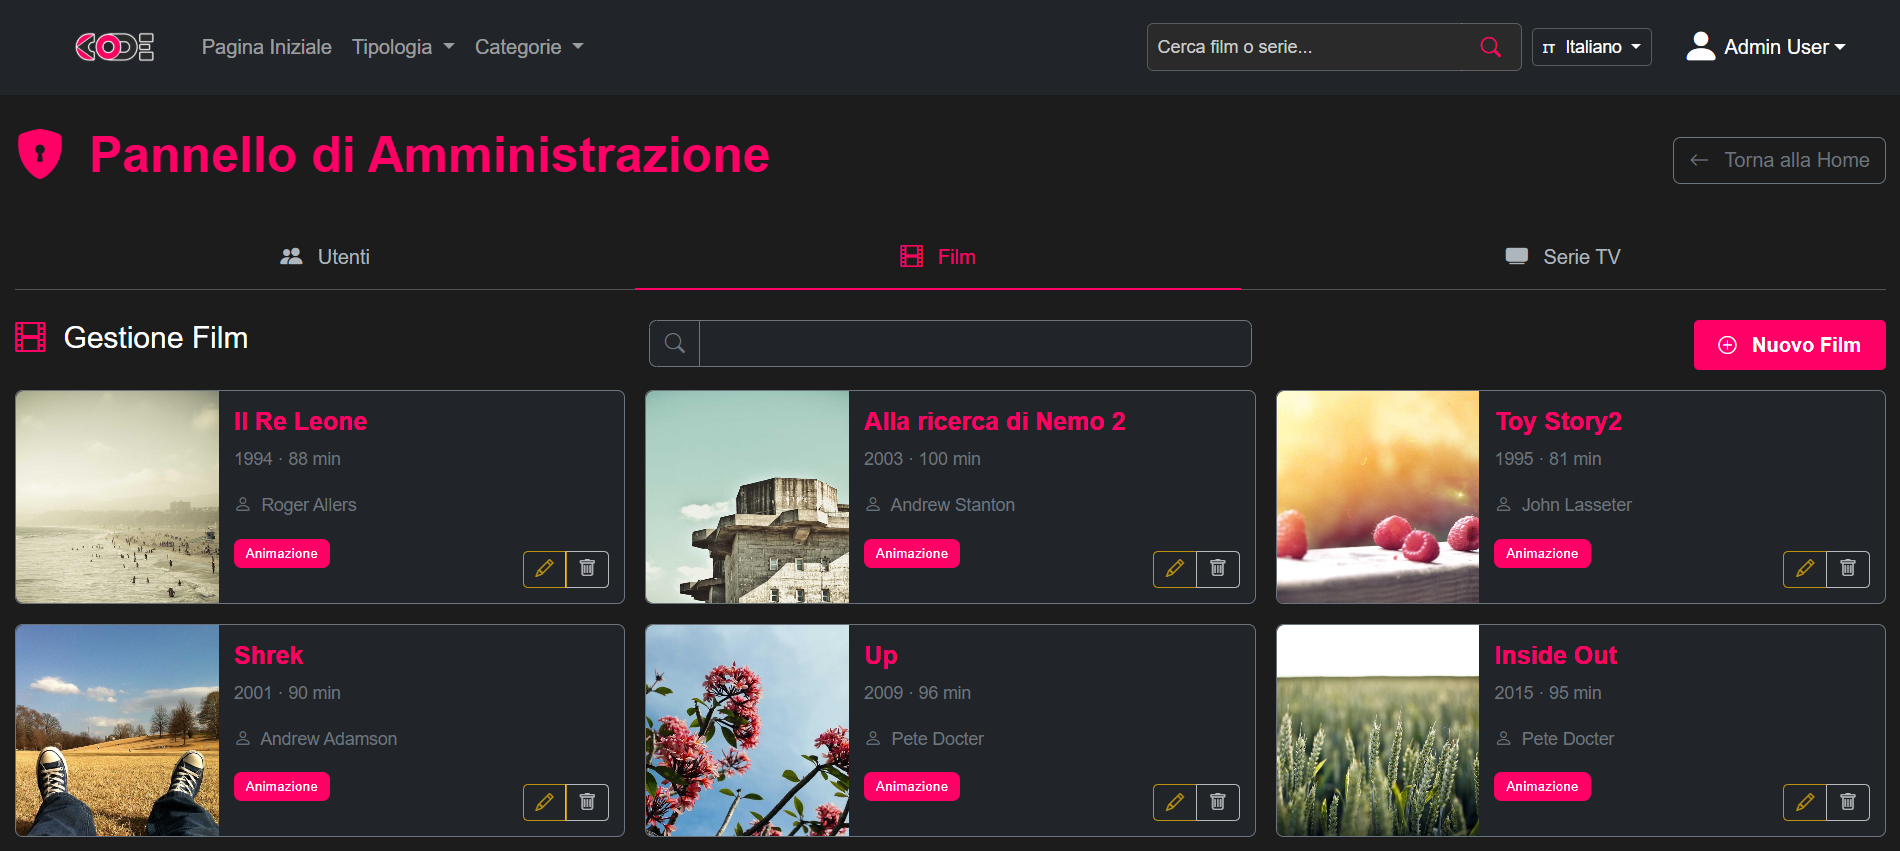Click the shield icon beside panel title

click(x=40, y=154)
